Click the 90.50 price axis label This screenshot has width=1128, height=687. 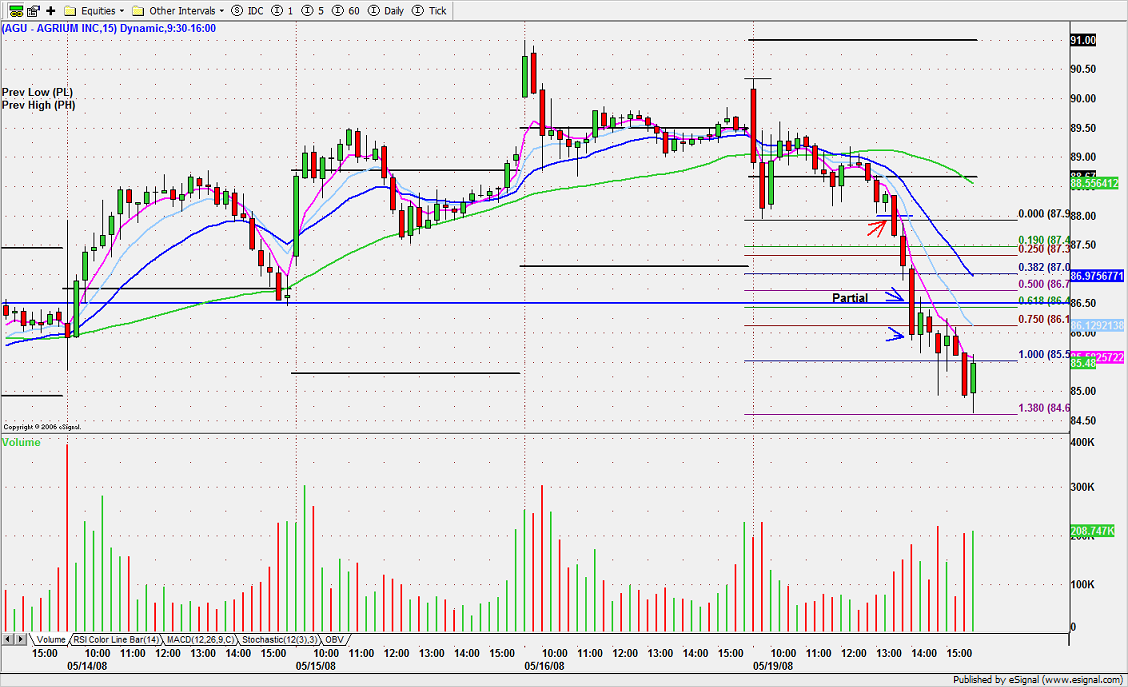pyautogui.click(x=1083, y=69)
